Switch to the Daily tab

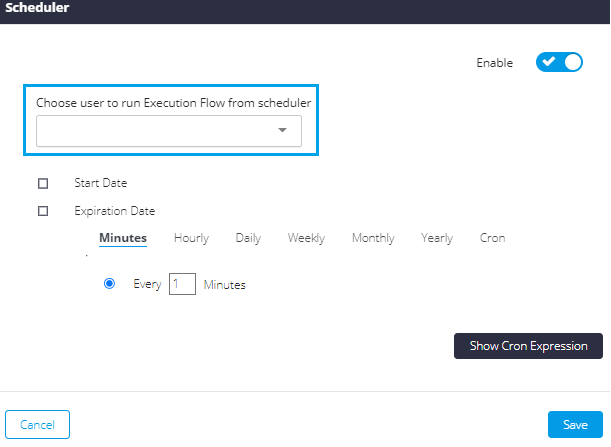[248, 238]
